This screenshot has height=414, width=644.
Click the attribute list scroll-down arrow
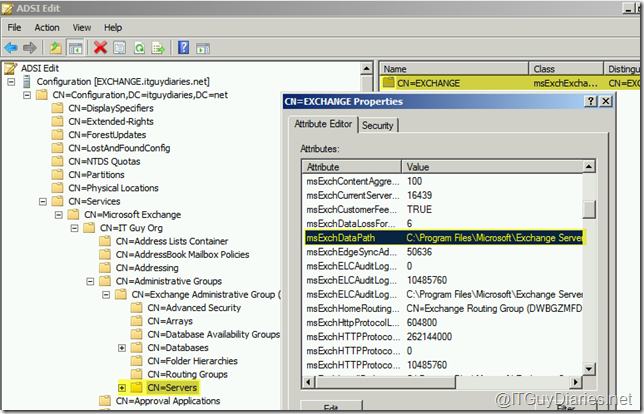tap(589, 368)
